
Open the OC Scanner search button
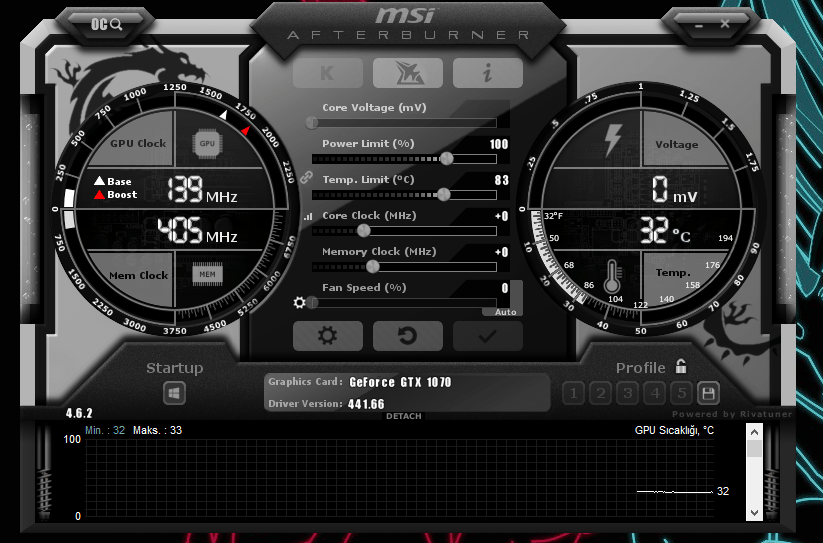tap(107, 24)
